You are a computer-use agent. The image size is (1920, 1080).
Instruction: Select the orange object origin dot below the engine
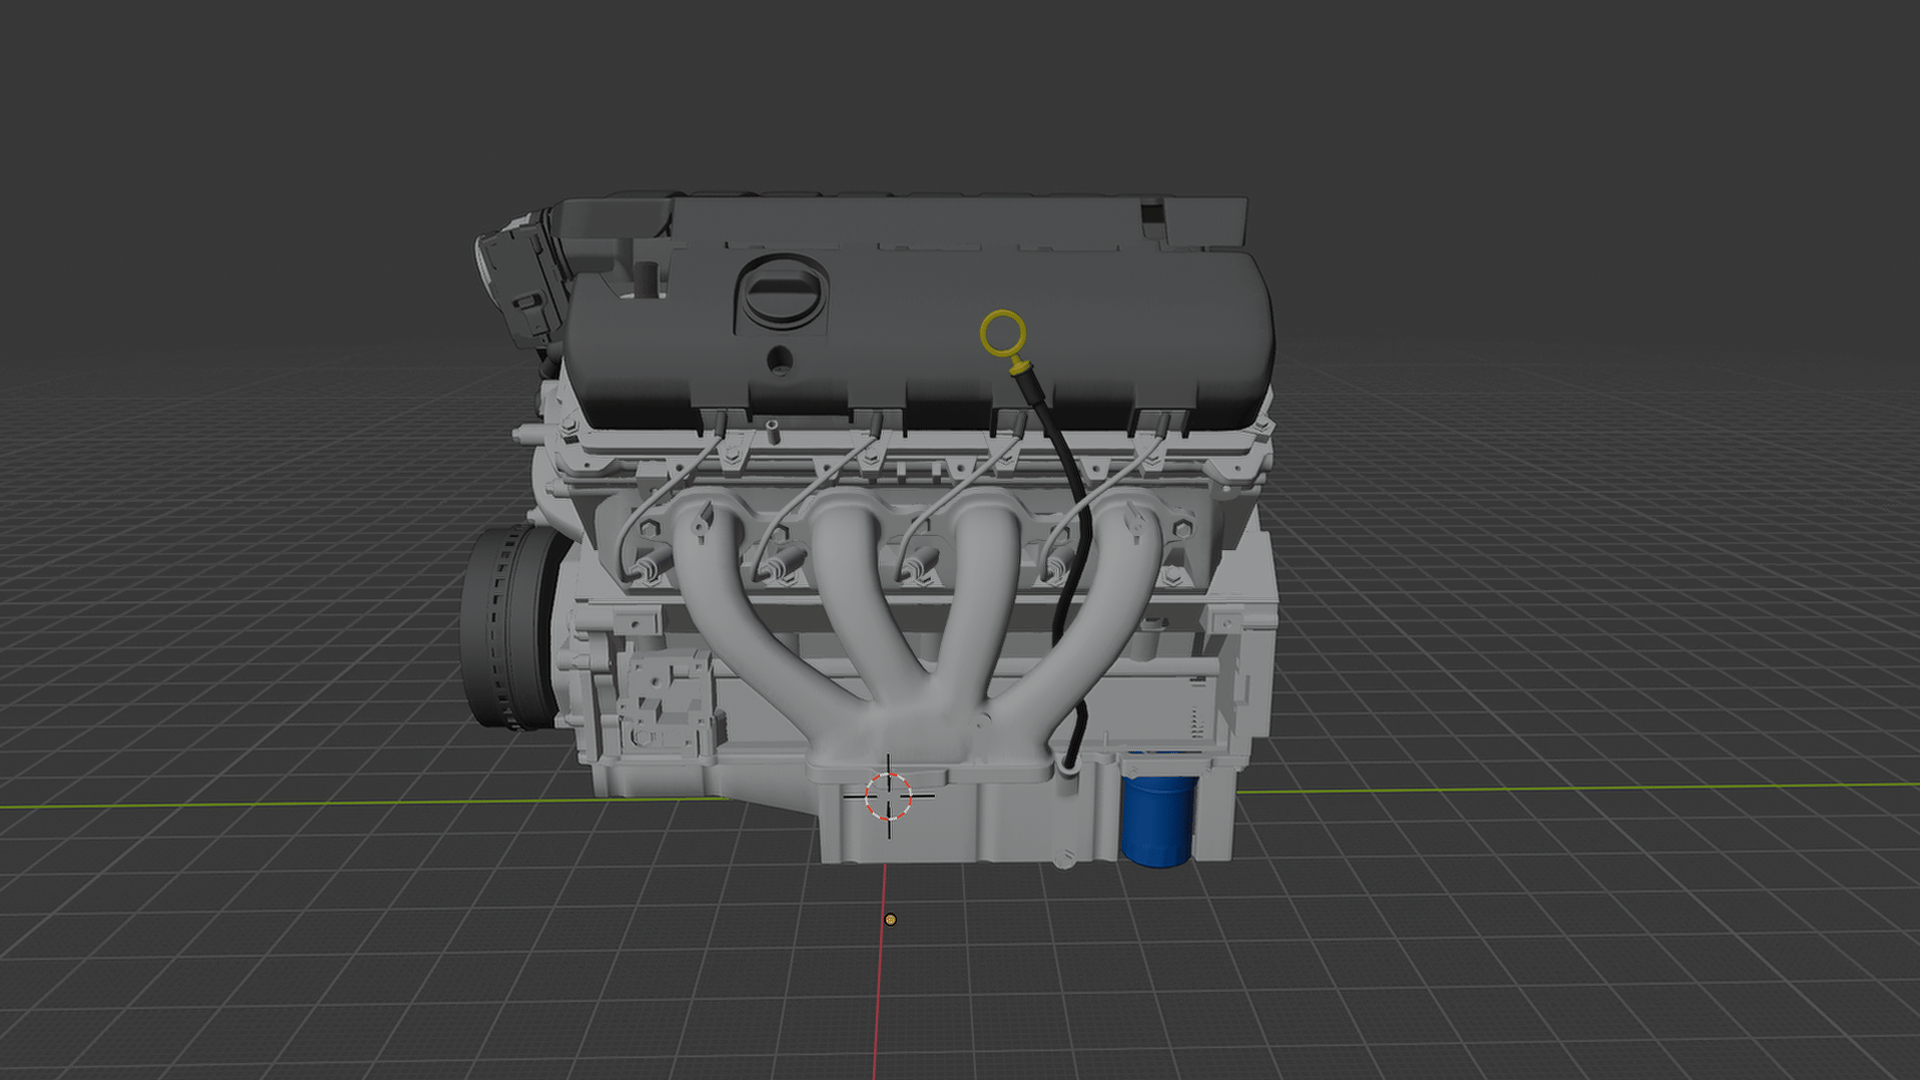click(x=890, y=920)
